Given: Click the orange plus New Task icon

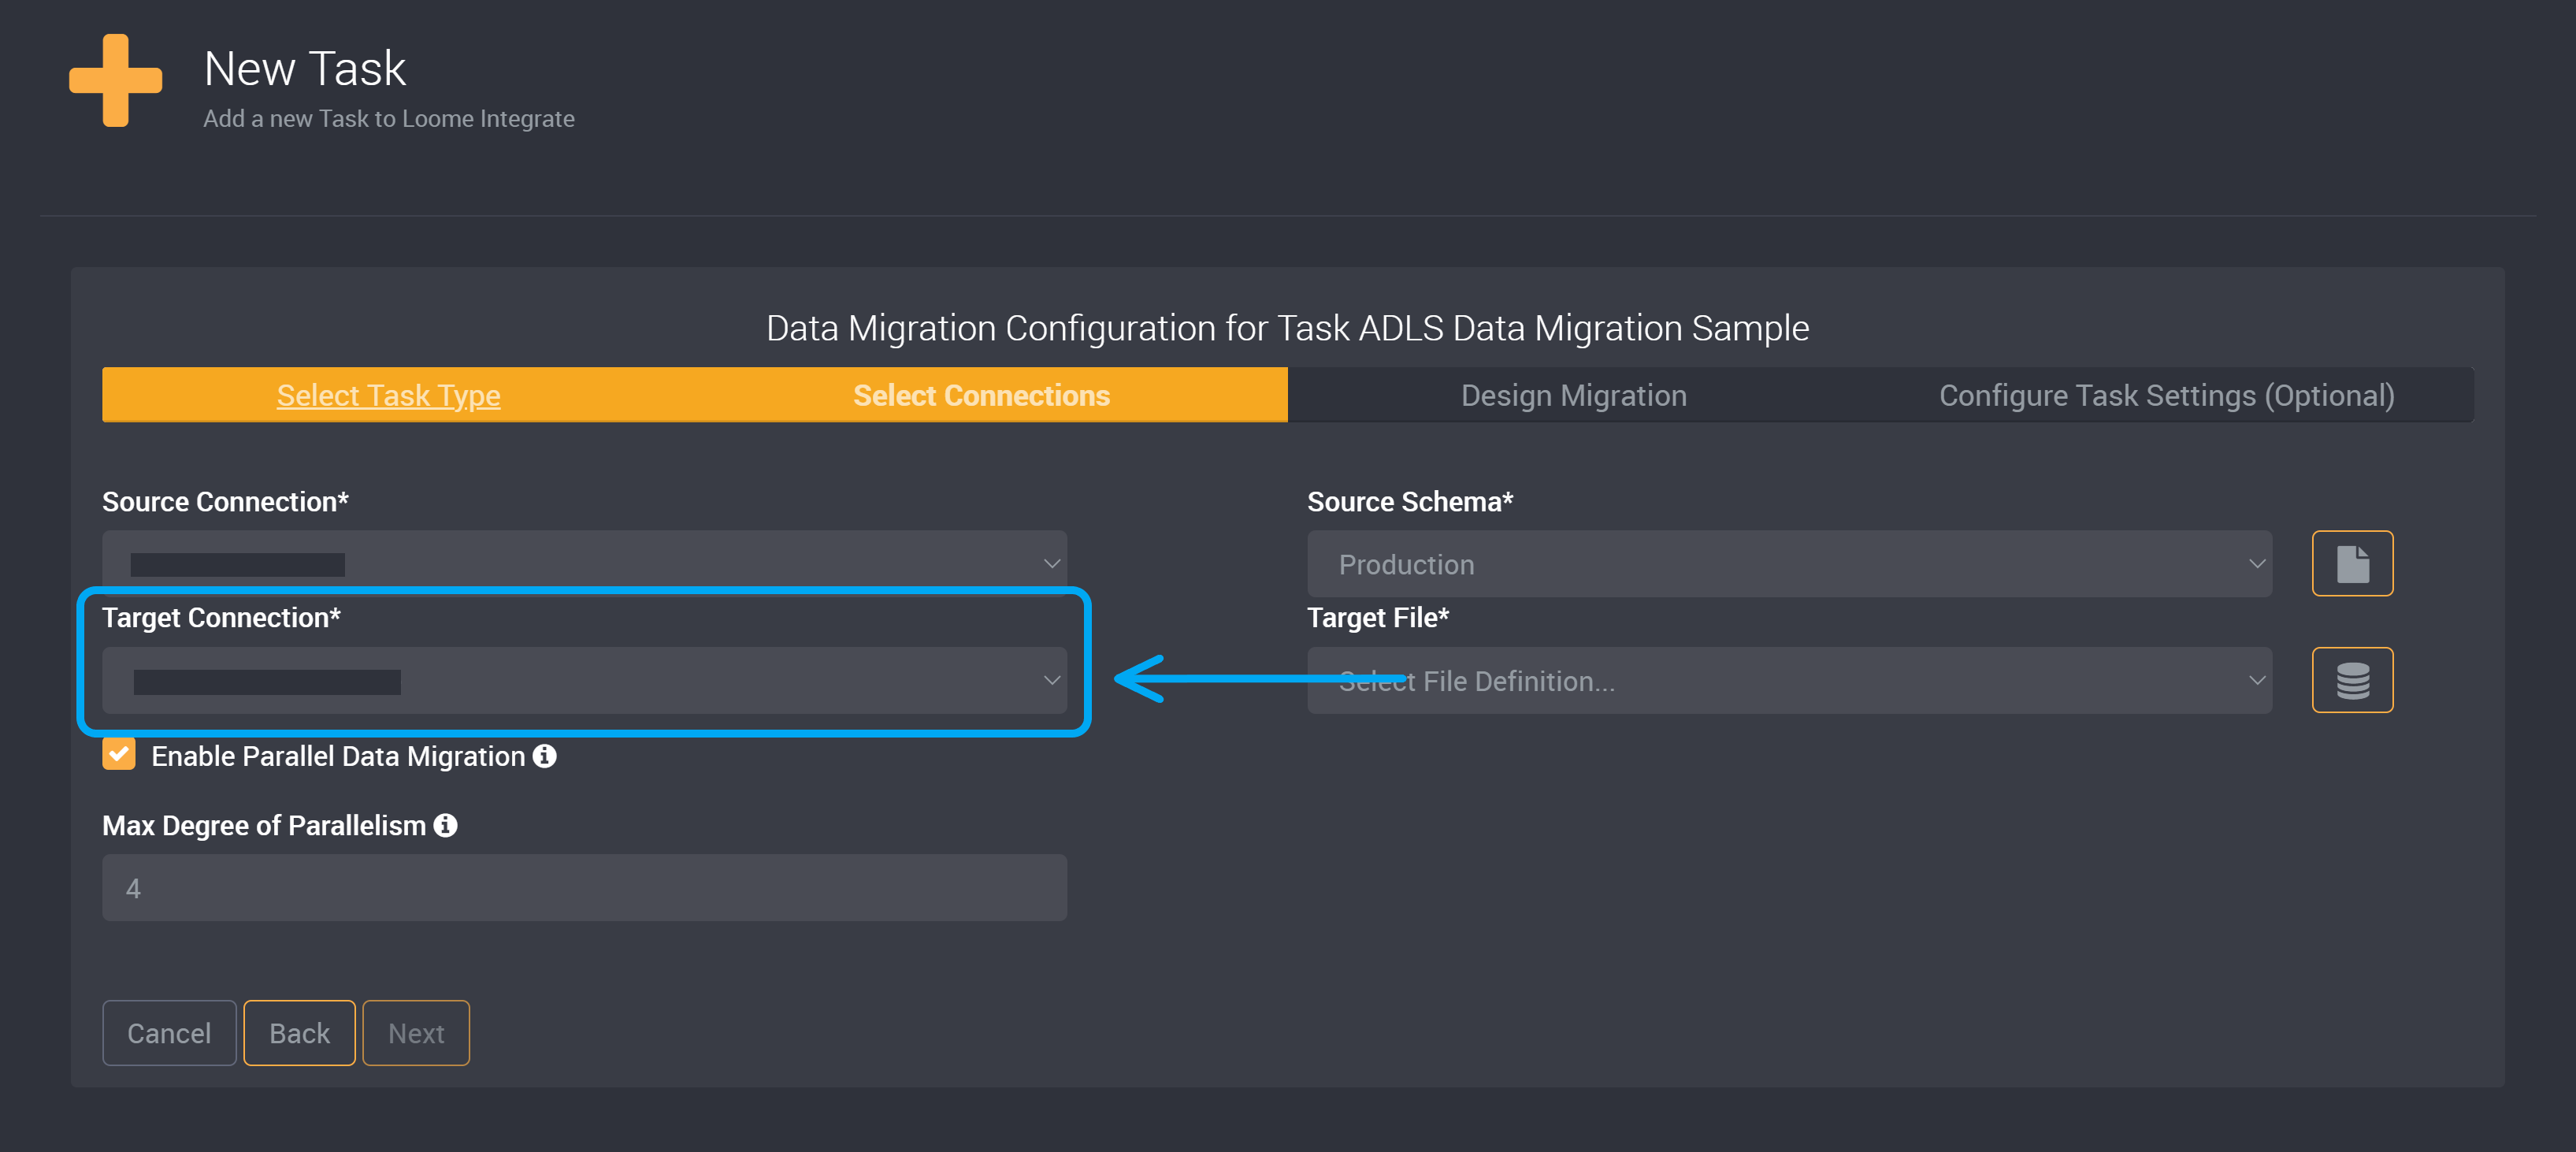Looking at the screenshot, I should pos(116,80).
